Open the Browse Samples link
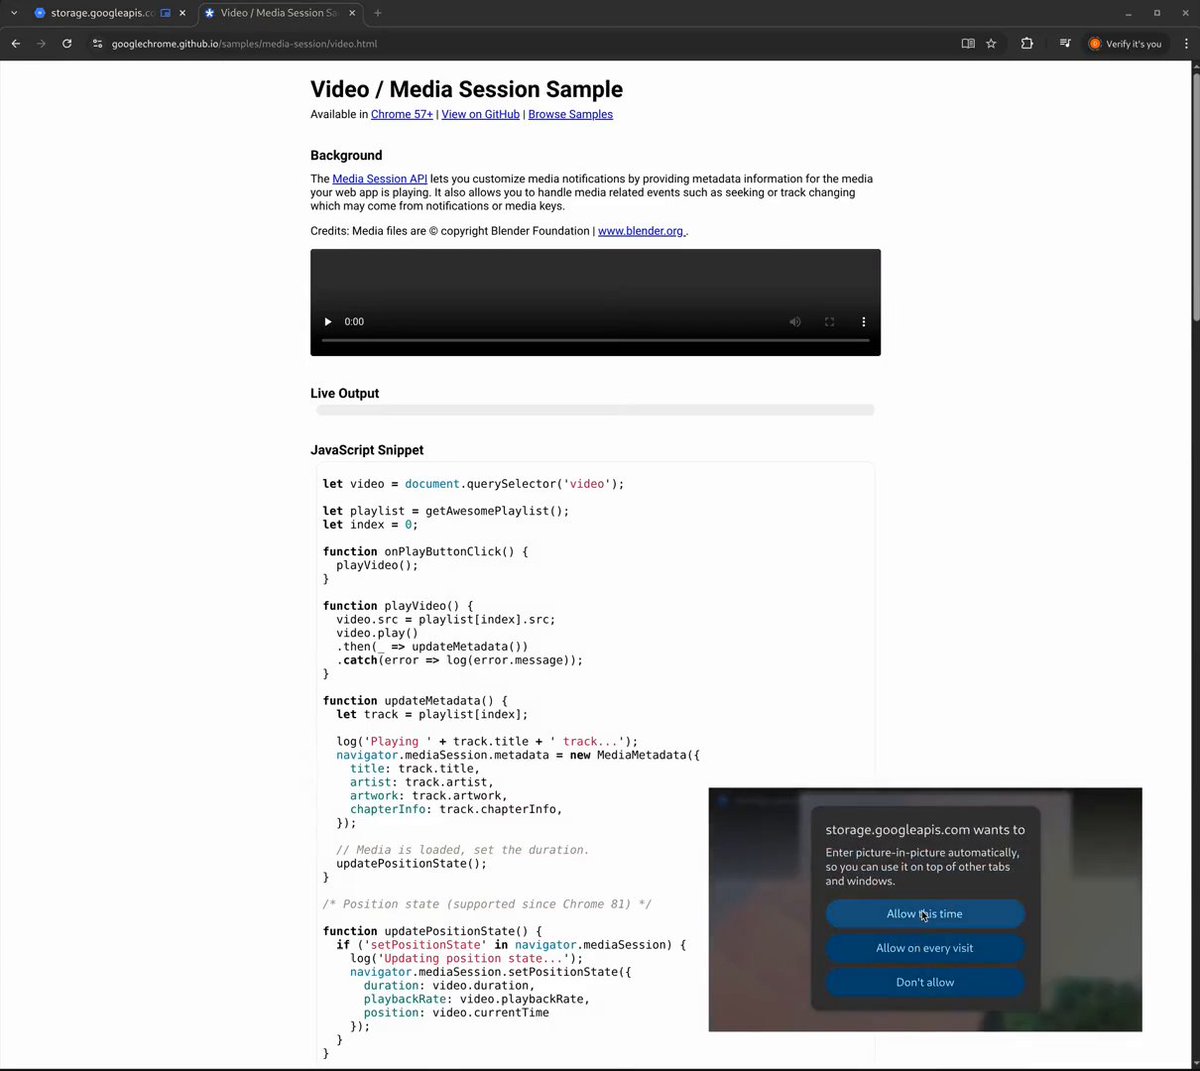Viewport: 1200px width, 1071px height. pyautogui.click(x=570, y=114)
